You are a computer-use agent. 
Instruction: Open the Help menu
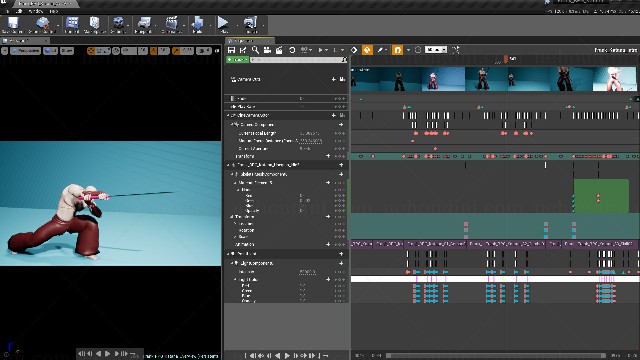point(53,11)
